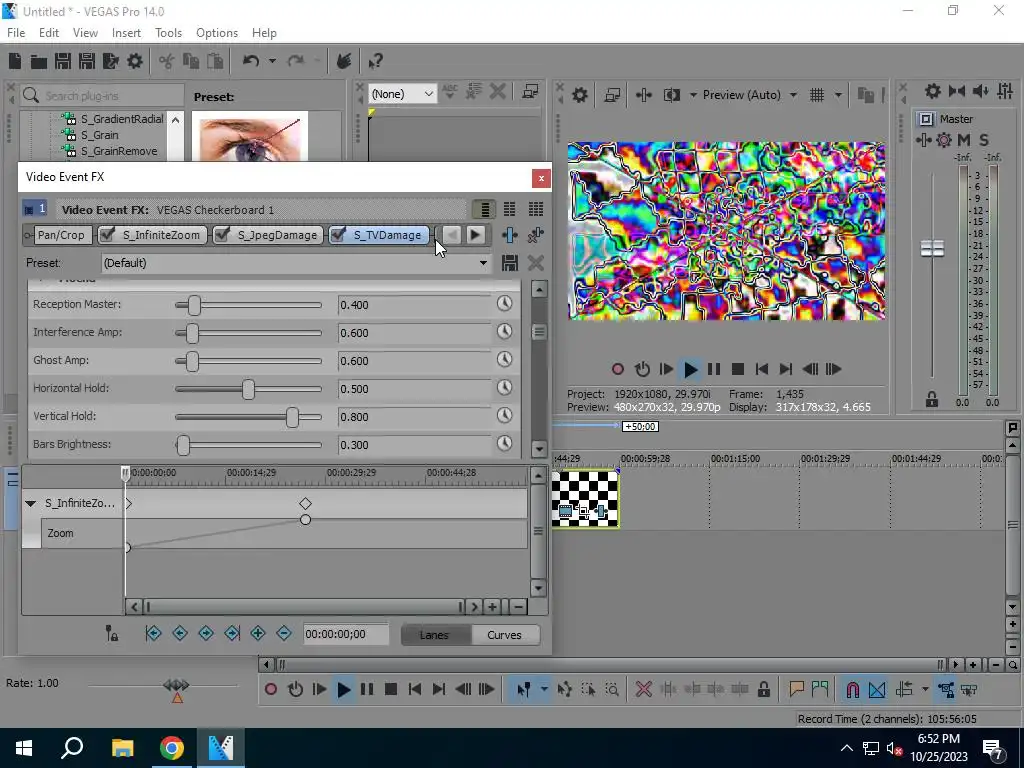Click the Project Properties gear icon
The image size is (1024, 768).
point(135,61)
